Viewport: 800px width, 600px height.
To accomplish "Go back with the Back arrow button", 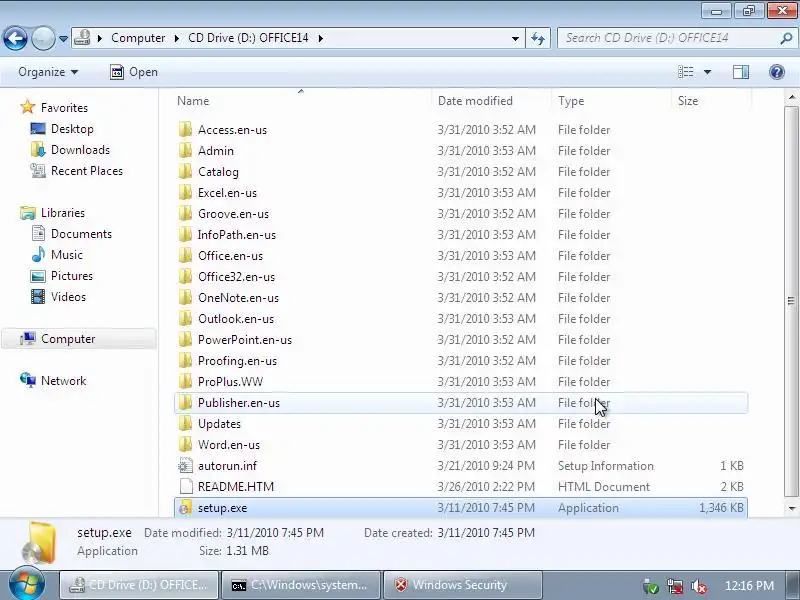I will [x=15, y=38].
